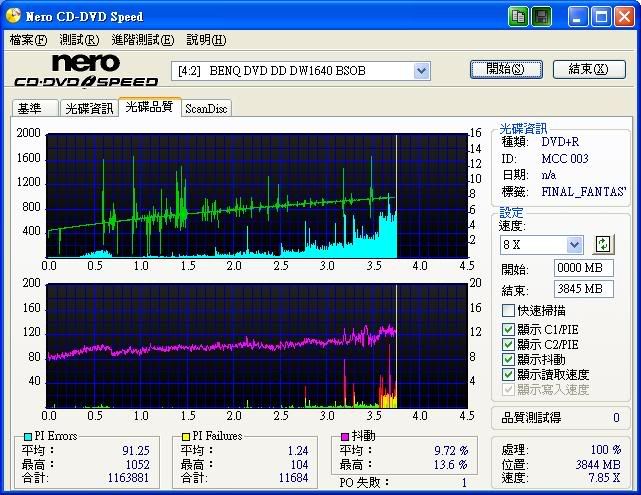Click the Nero CD-DVD Speed app icon
Image resolution: width=641 pixels, height=495 pixels.
pos(13,16)
